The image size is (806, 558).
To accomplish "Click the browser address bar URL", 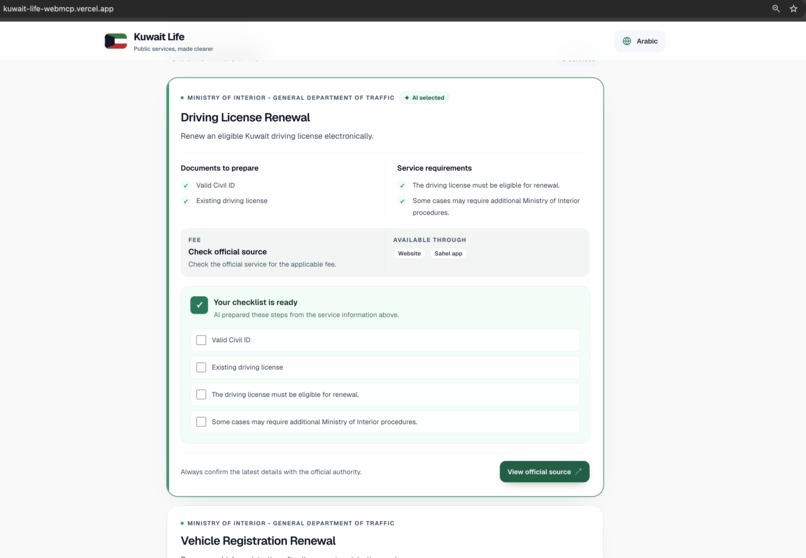I will point(58,9).
